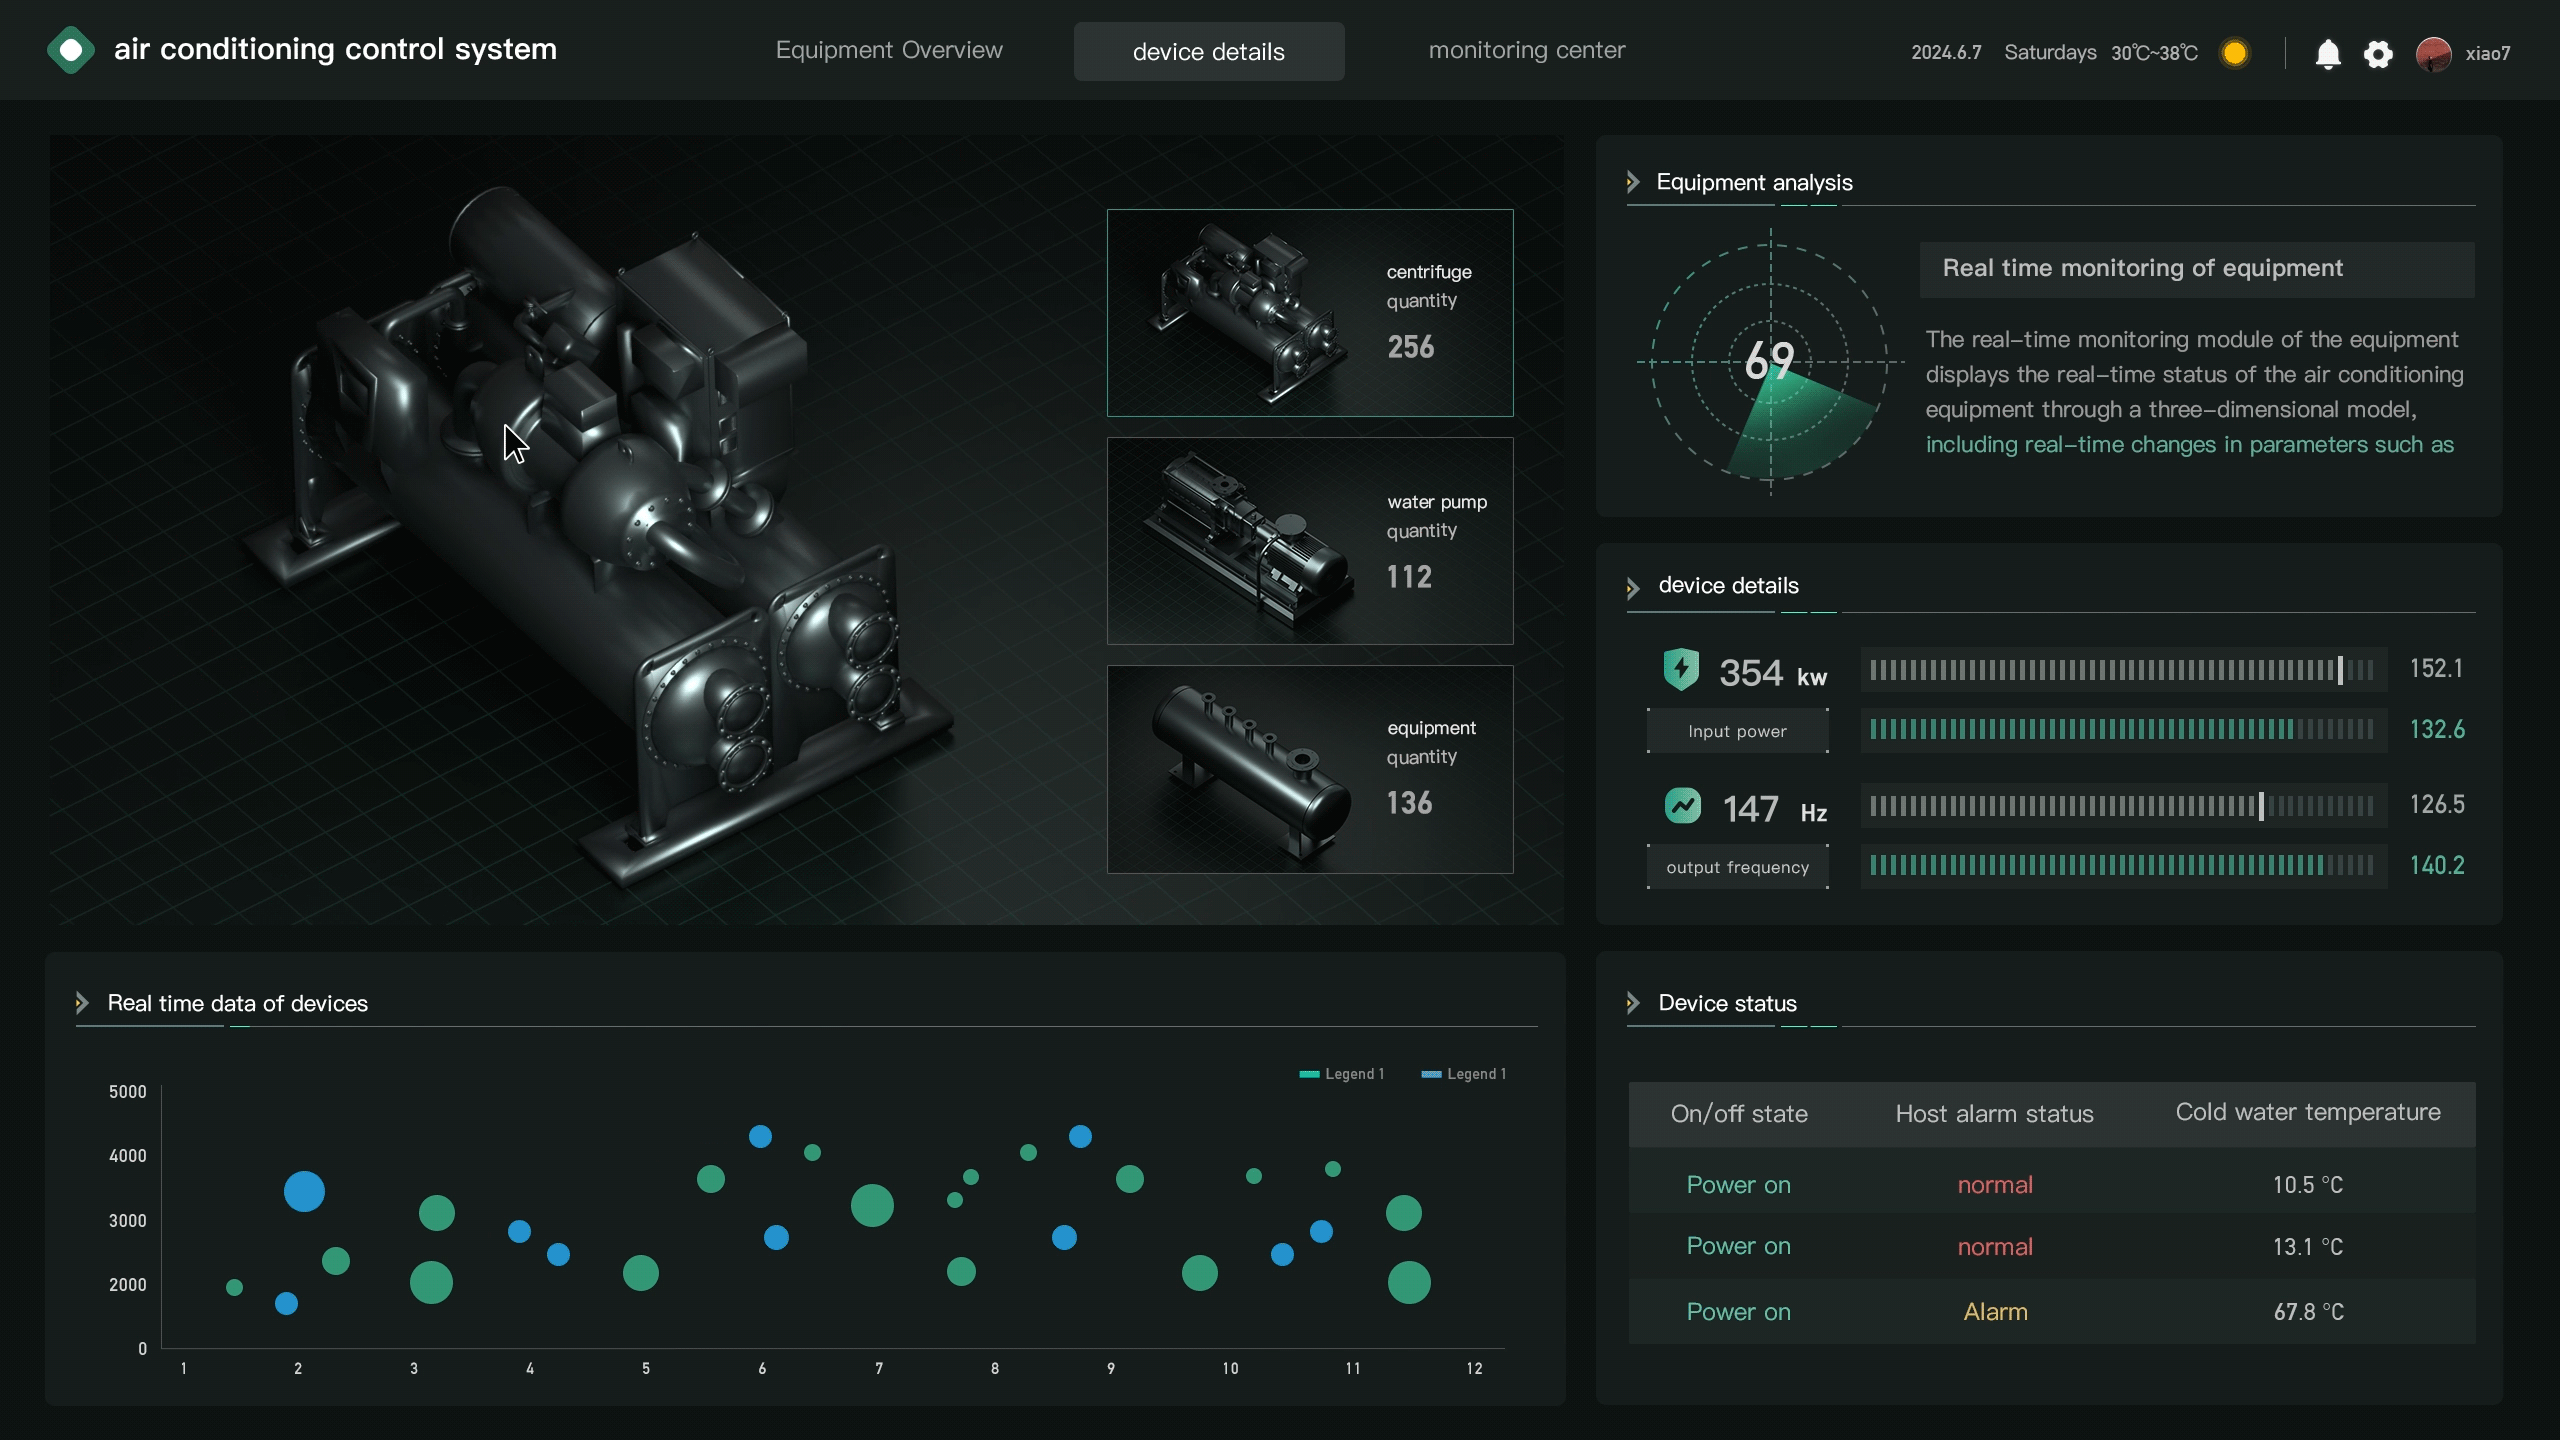The image size is (2560, 1440).
Task: Open the monitoring center tab
Action: tap(1527, 50)
